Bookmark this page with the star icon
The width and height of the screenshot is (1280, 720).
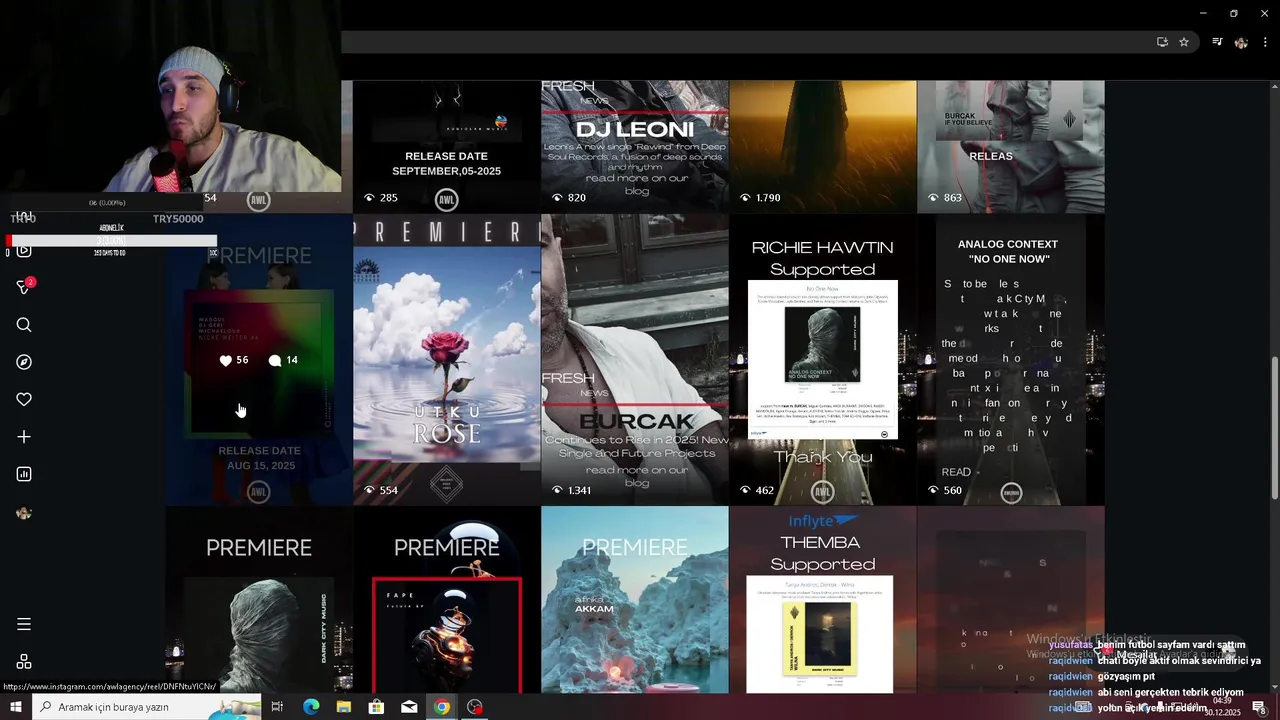1184,42
